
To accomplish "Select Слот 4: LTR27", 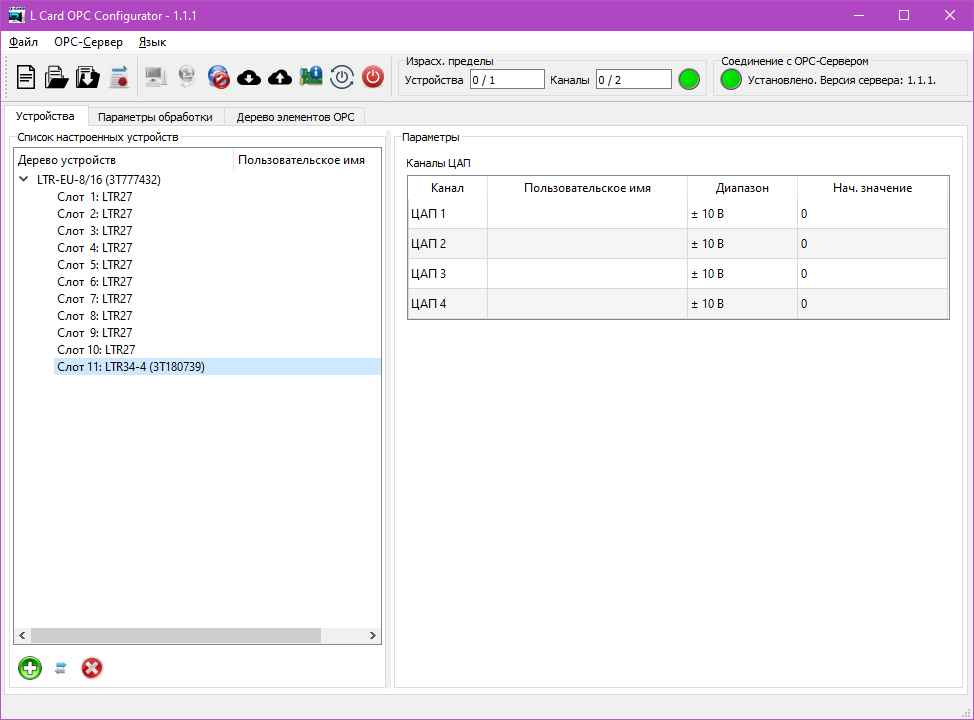I will click(x=94, y=248).
